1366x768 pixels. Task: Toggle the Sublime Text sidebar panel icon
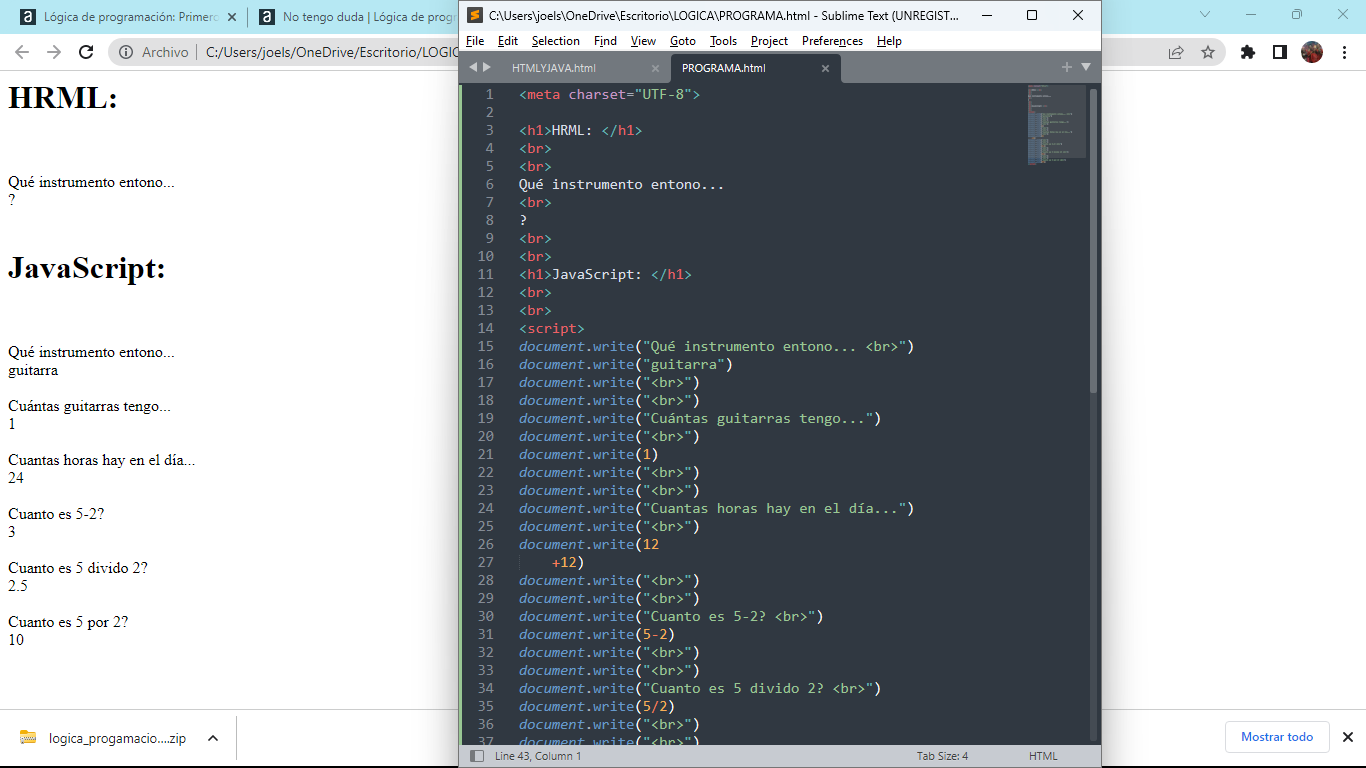click(x=477, y=756)
